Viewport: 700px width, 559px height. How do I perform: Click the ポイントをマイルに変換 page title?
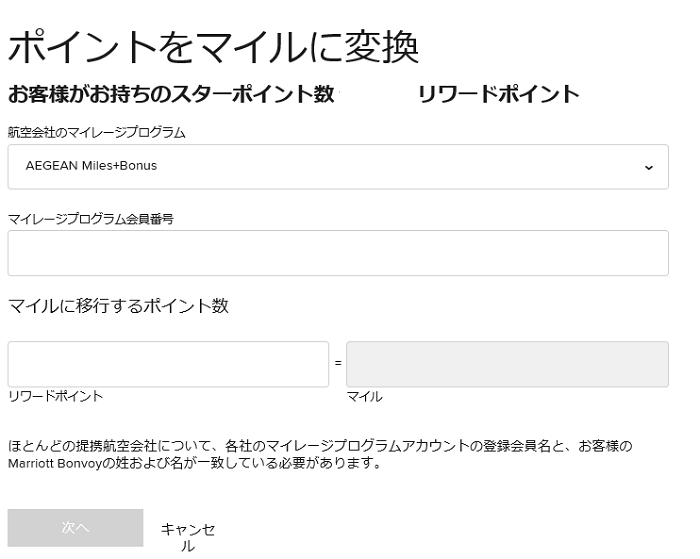(x=213, y=47)
